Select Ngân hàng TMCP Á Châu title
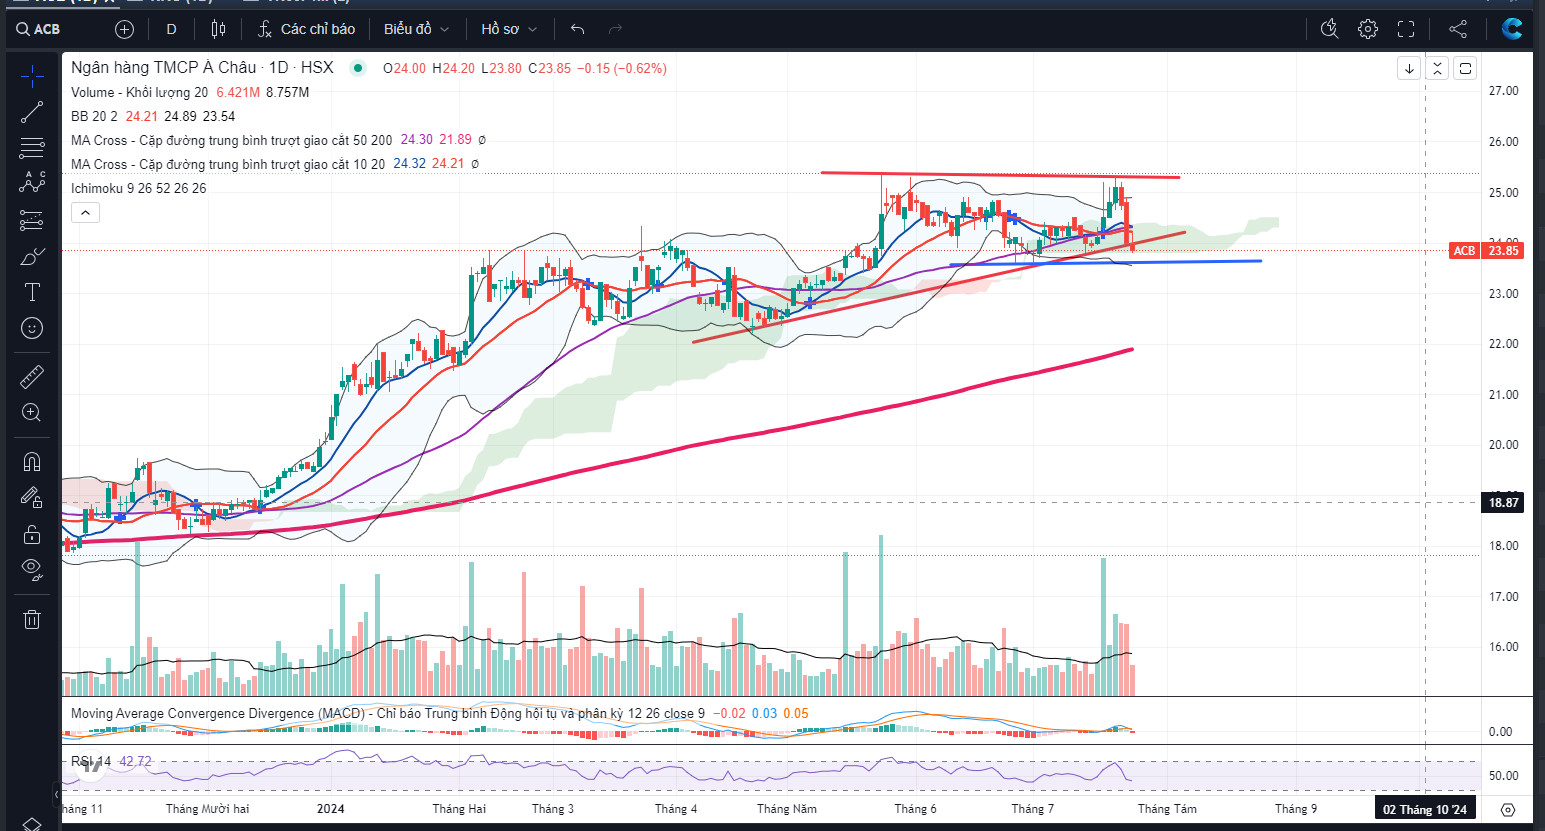Viewport: 1545px width, 831px height. pos(202,68)
